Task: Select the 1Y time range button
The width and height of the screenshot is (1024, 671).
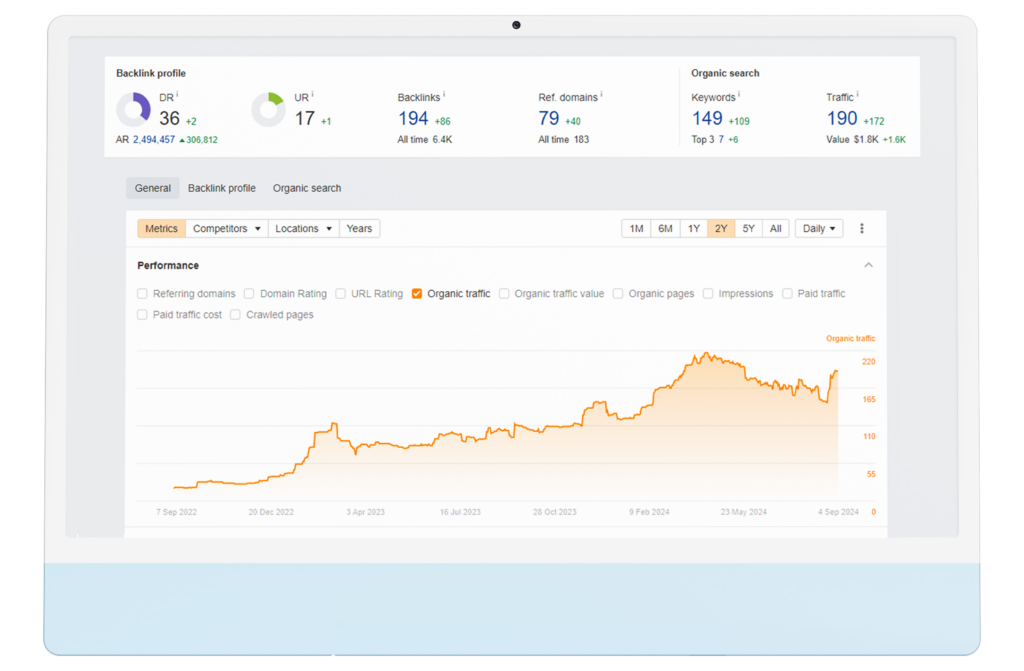Action: 693,229
